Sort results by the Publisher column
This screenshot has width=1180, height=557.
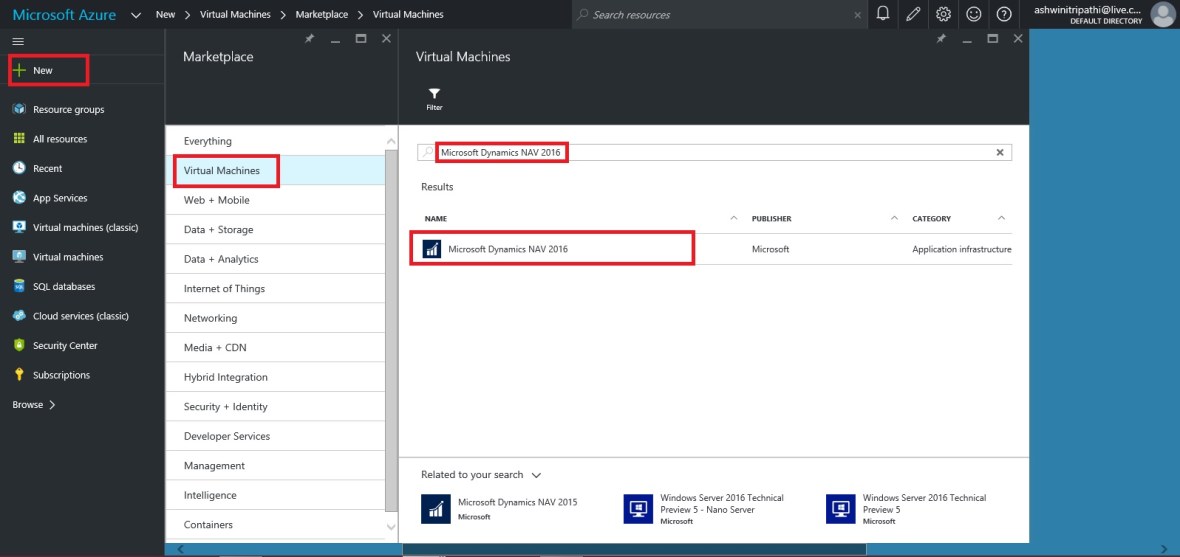tap(771, 218)
